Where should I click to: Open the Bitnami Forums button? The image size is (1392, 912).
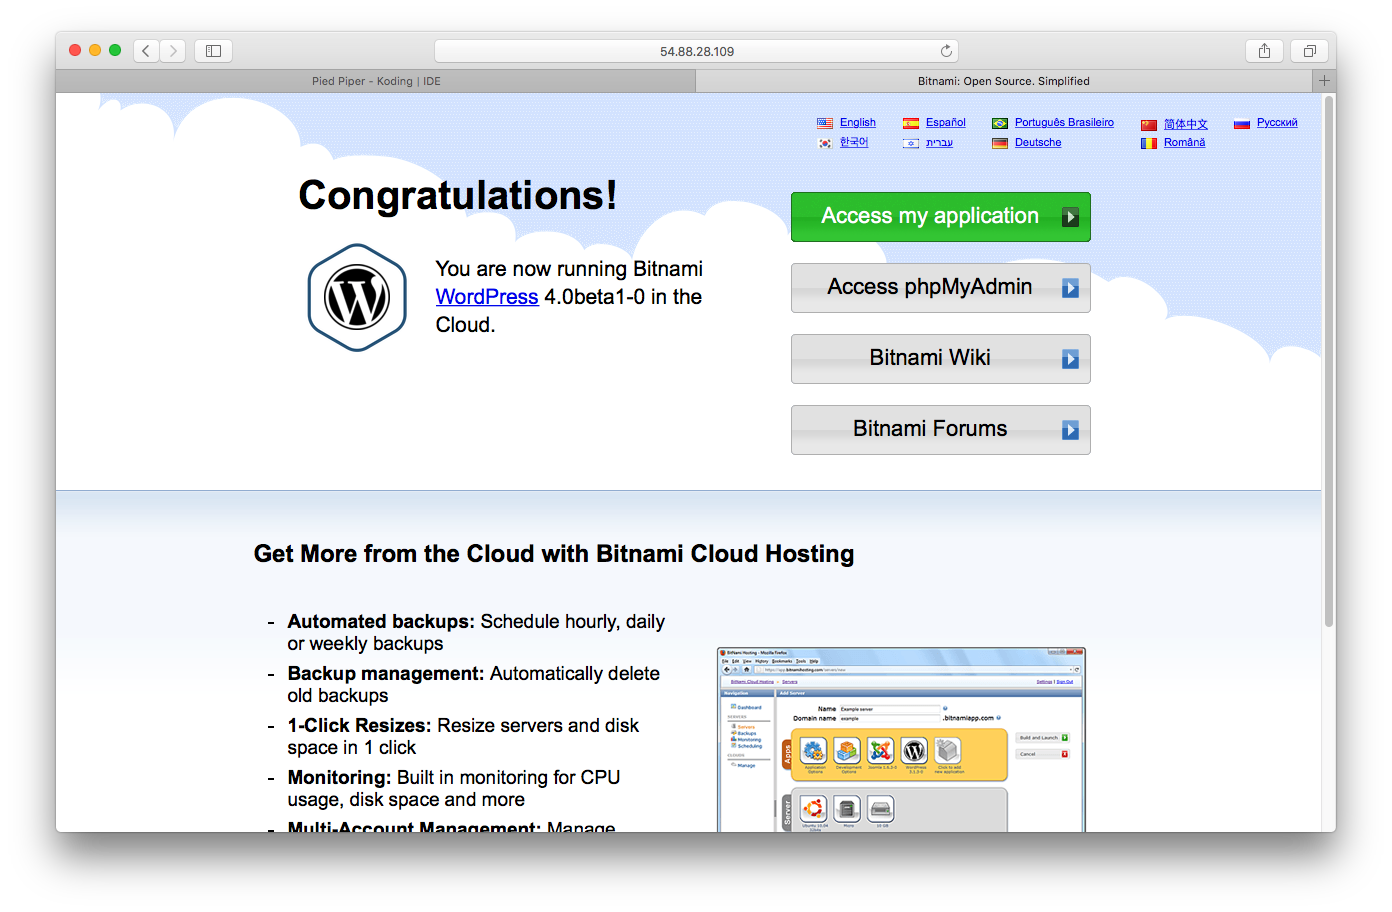[941, 430]
